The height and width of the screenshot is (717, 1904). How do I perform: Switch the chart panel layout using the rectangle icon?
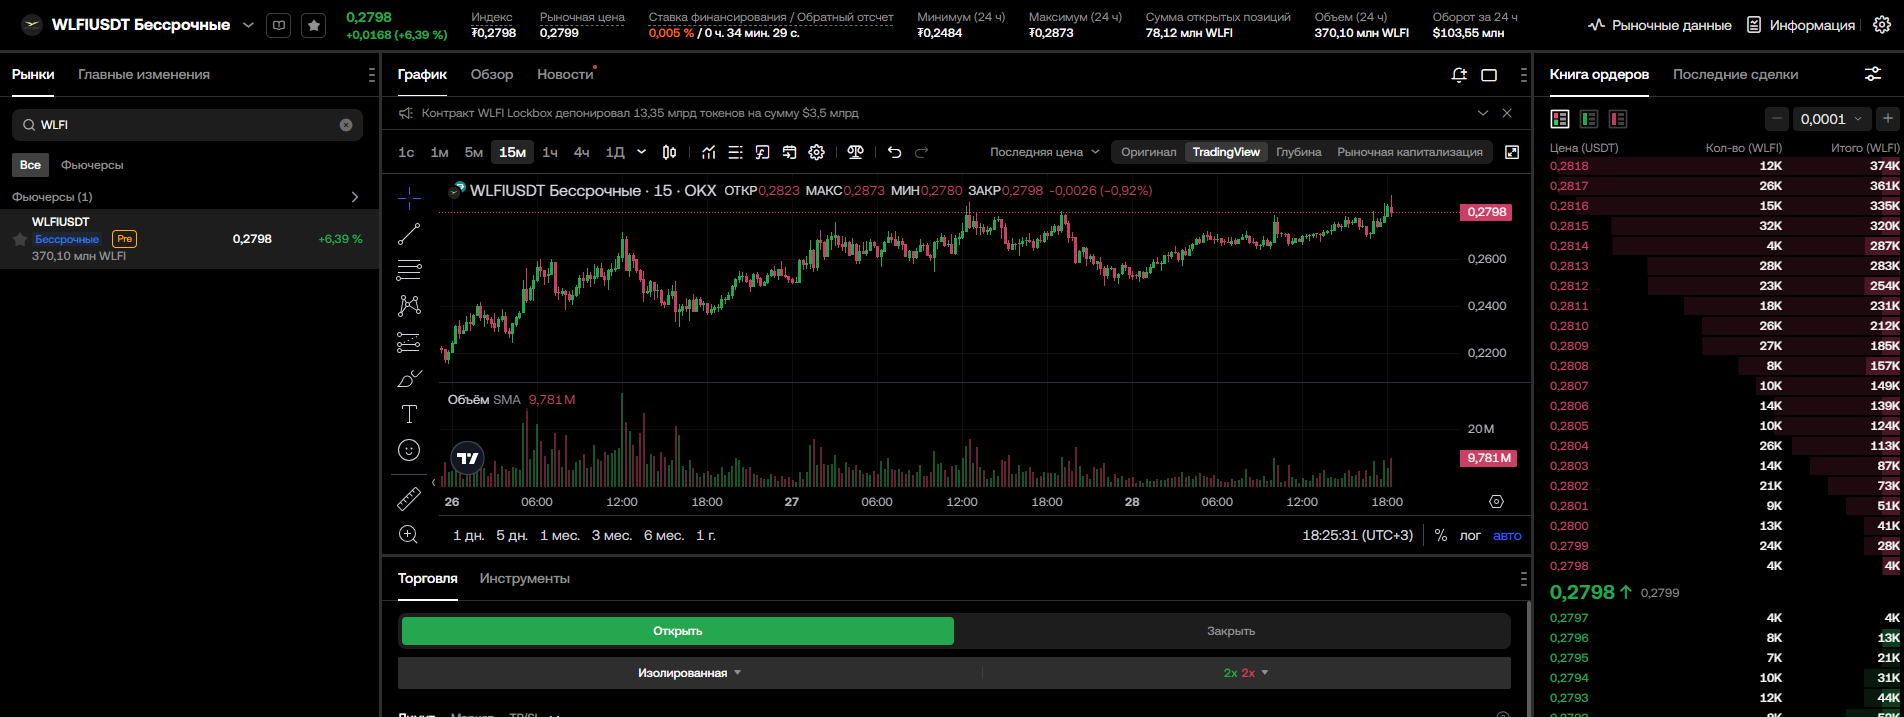click(x=1489, y=75)
